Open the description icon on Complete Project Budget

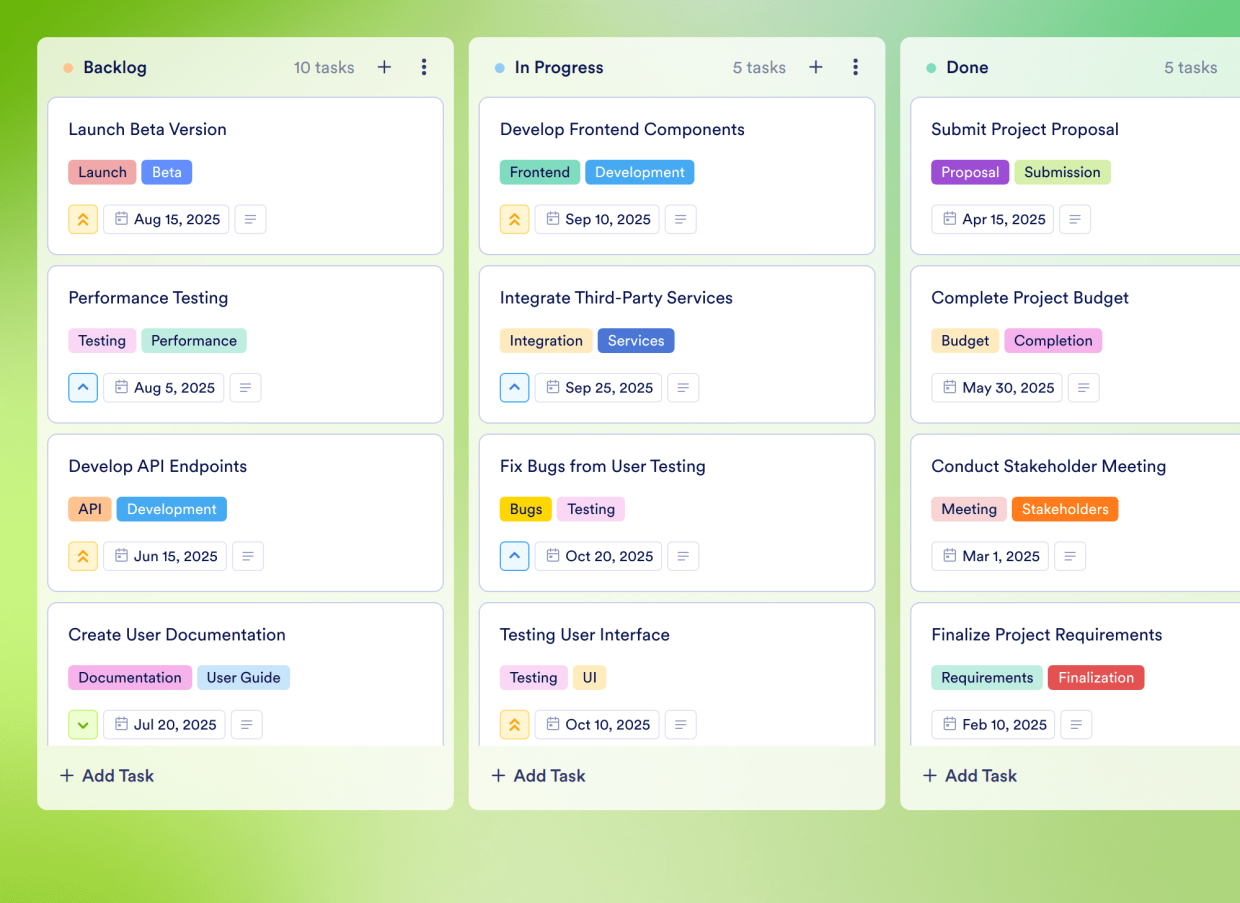point(1083,387)
